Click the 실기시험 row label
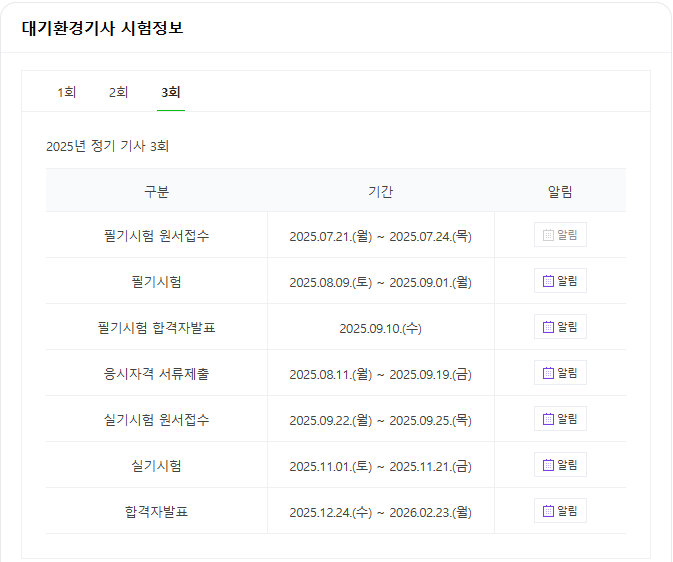Image resolution: width=673 pixels, height=562 pixels. click(x=157, y=465)
